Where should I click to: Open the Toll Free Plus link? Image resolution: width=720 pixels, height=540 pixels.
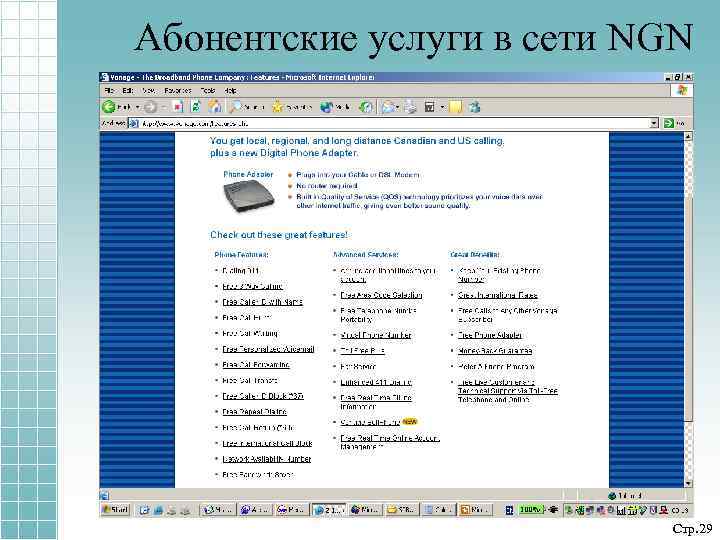click(362, 350)
